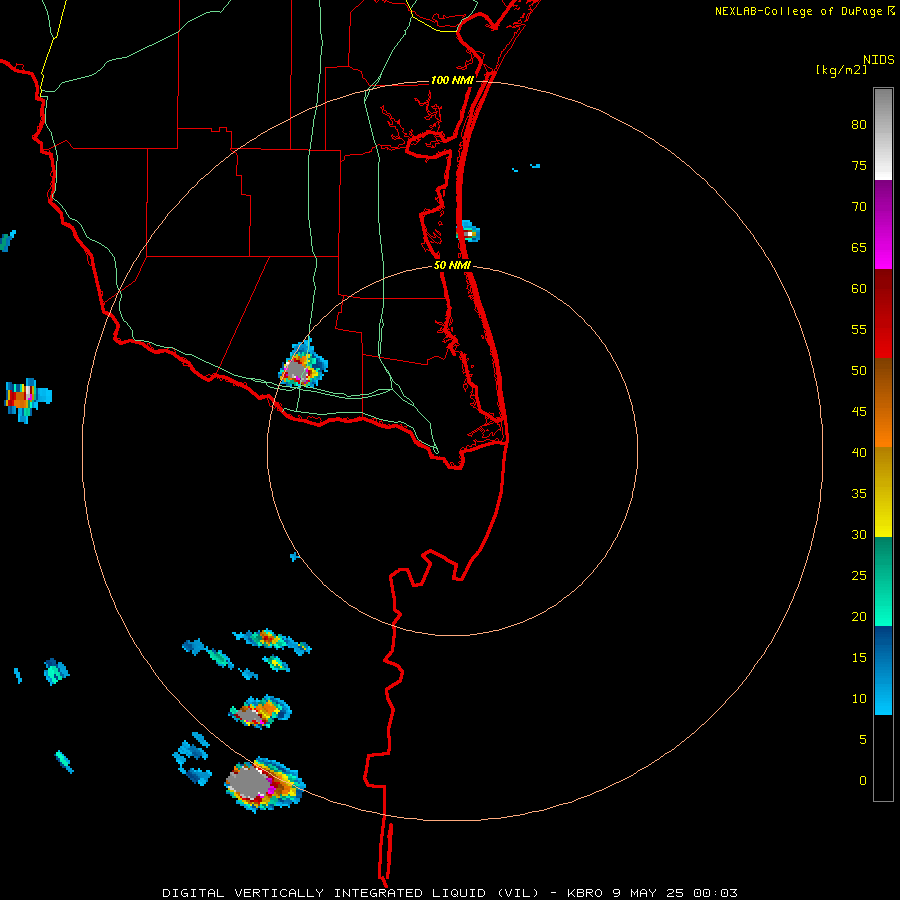Click the scale value 75
This screenshot has height=900, width=900.
pyautogui.click(x=859, y=166)
